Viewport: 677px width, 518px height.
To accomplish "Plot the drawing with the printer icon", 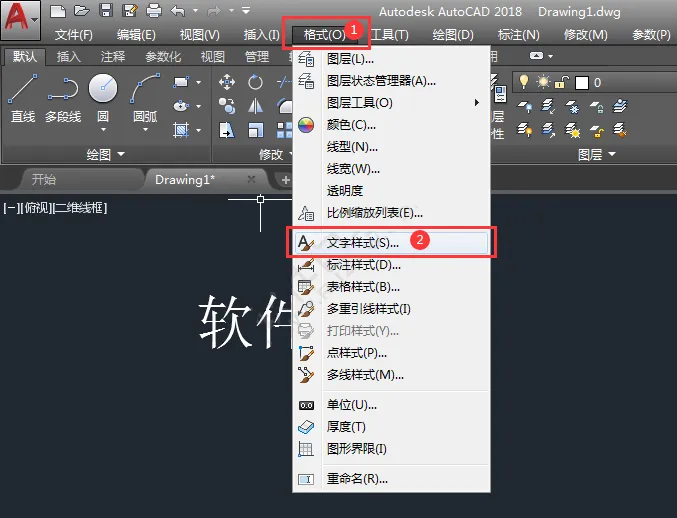I will click(154, 10).
